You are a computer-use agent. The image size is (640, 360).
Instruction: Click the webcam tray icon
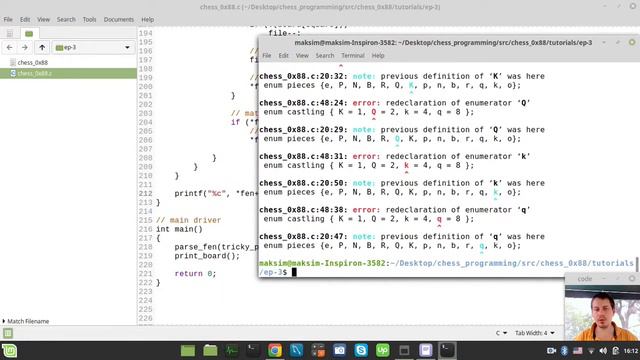551,351
